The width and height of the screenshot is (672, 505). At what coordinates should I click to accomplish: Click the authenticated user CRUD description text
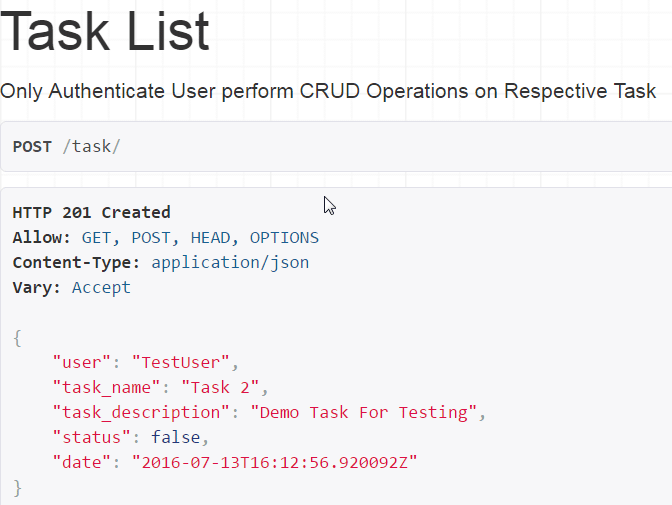pyautogui.click(x=328, y=91)
